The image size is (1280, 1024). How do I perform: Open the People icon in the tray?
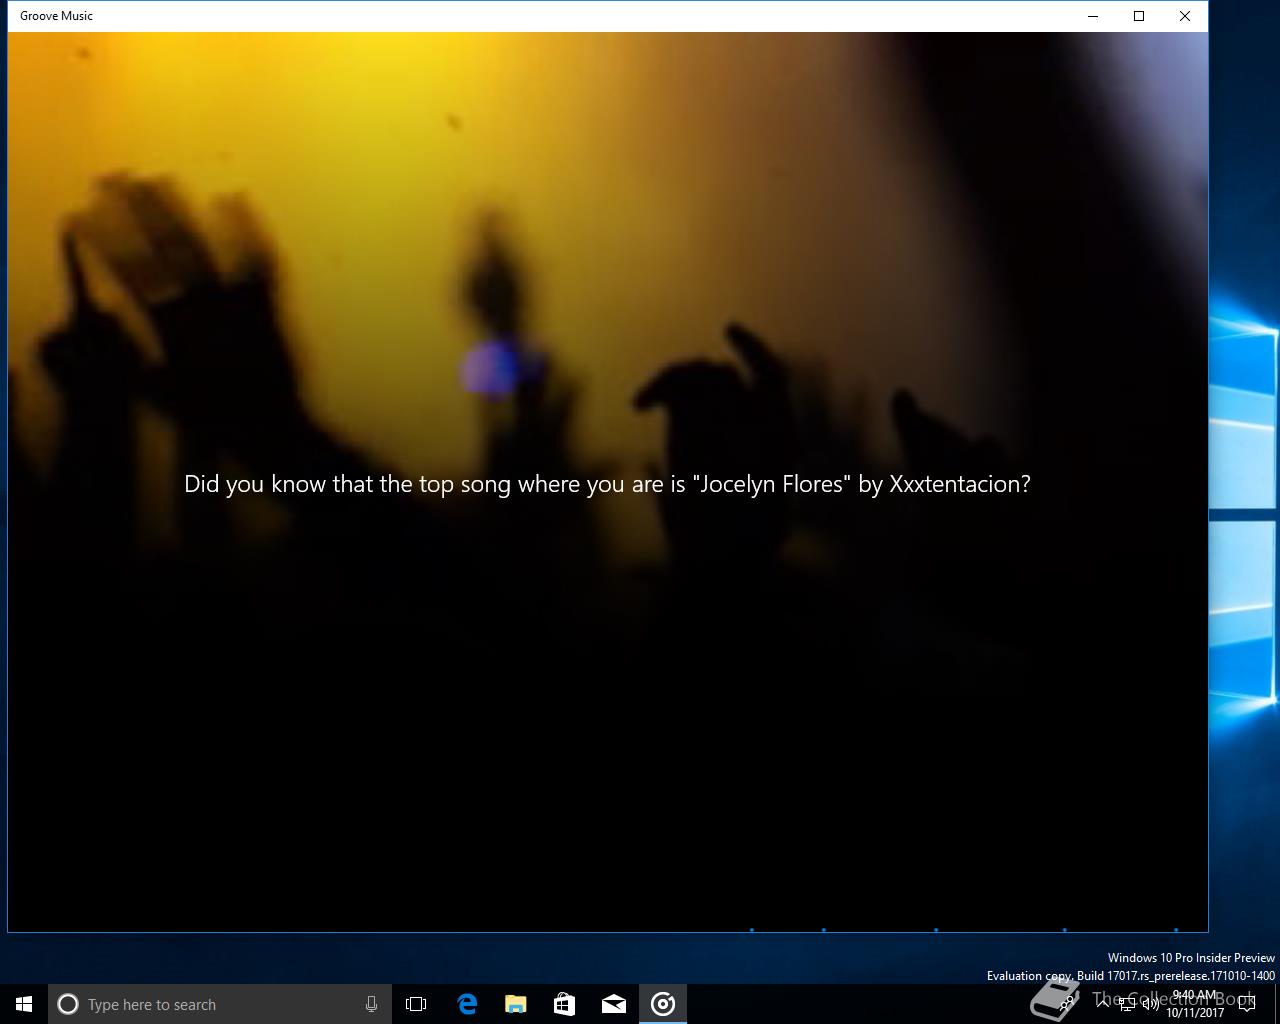click(x=1066, y=1004)
